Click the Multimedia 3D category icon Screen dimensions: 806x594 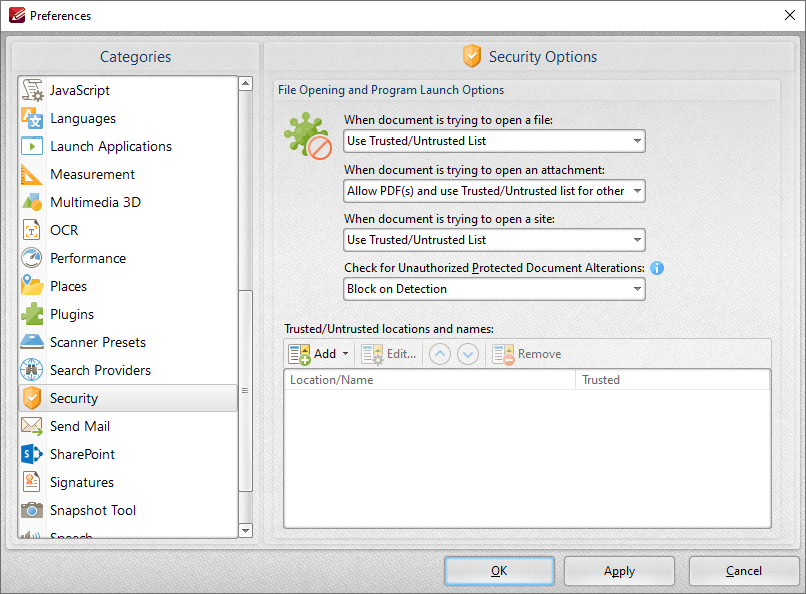tap(31, 202)
